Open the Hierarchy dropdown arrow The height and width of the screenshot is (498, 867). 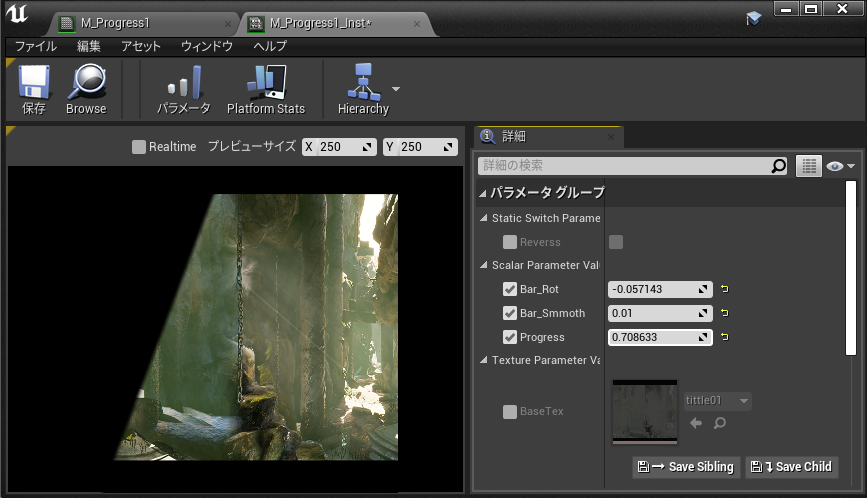396,88
